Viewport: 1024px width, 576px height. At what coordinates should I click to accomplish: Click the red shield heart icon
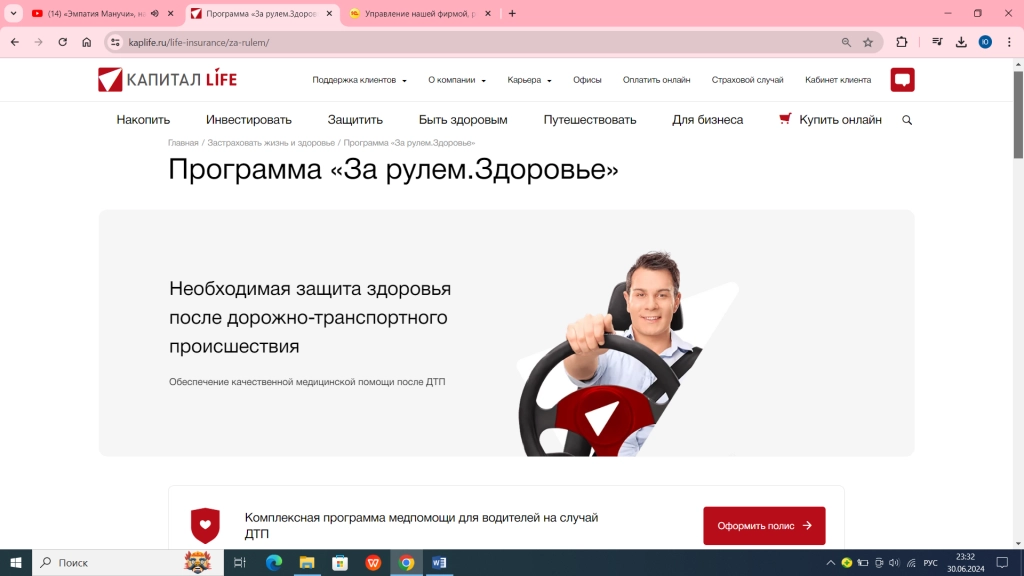(x=205, y=526)
